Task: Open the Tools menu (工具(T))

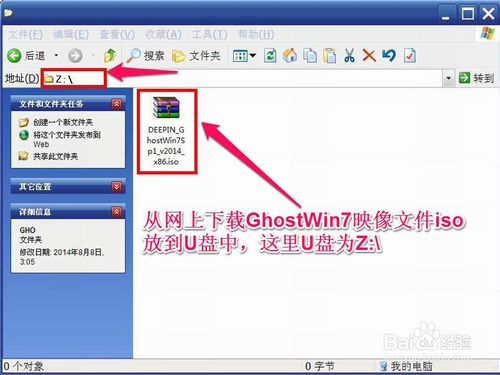Action: (x=209, y=34)
